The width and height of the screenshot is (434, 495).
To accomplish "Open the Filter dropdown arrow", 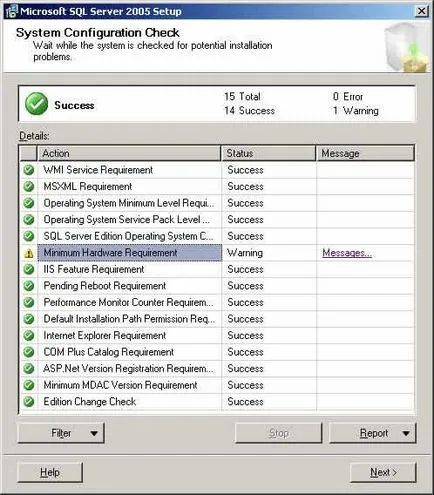I will [x=94, y=433].
